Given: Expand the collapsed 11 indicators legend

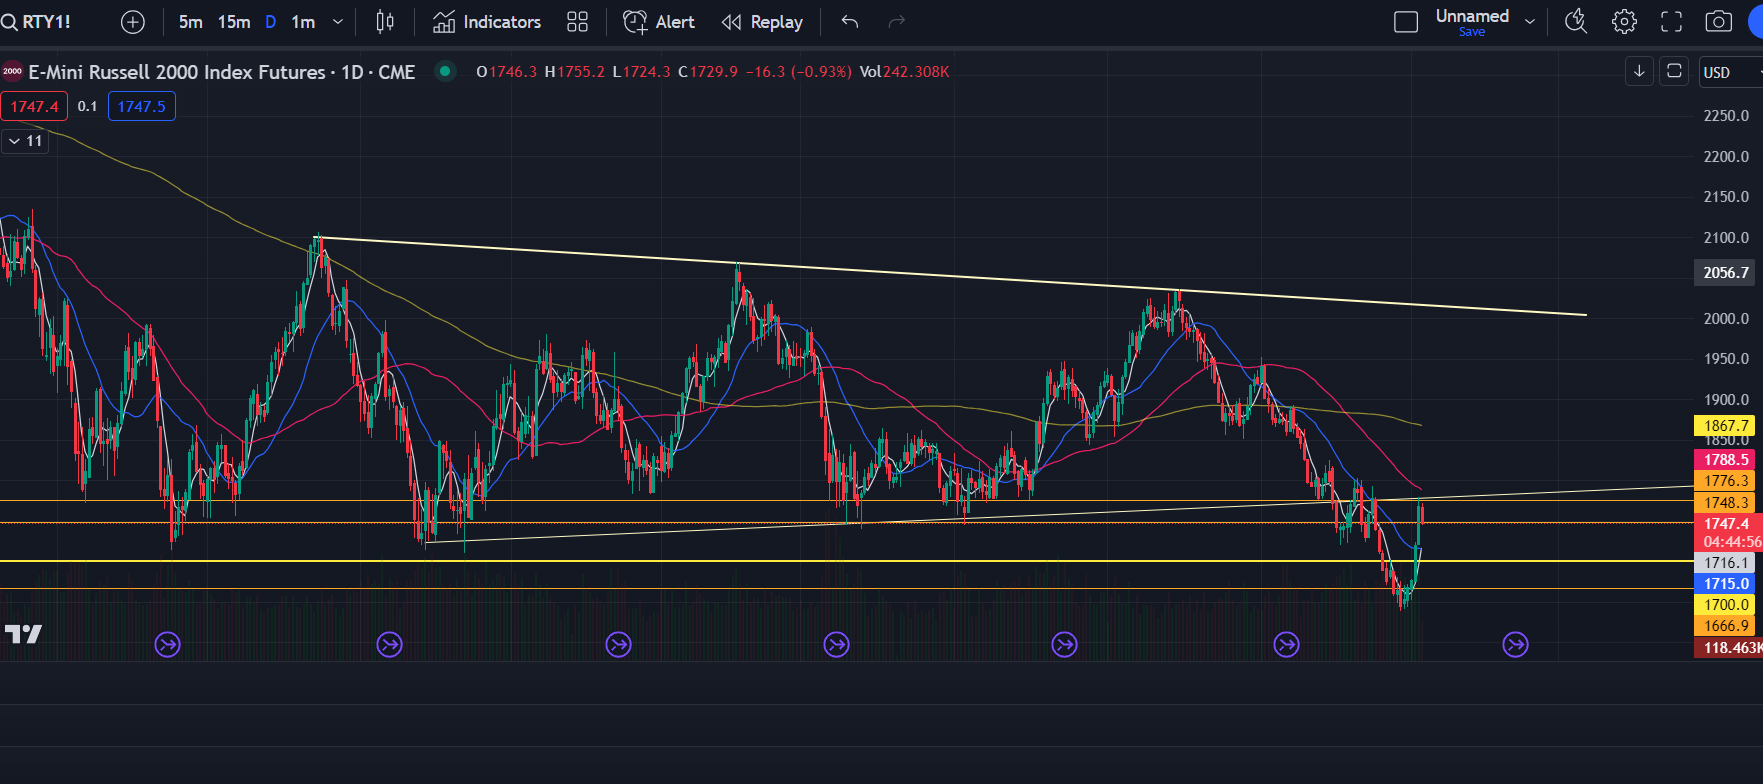Looking at the screenshot, I should click(25, 141).
